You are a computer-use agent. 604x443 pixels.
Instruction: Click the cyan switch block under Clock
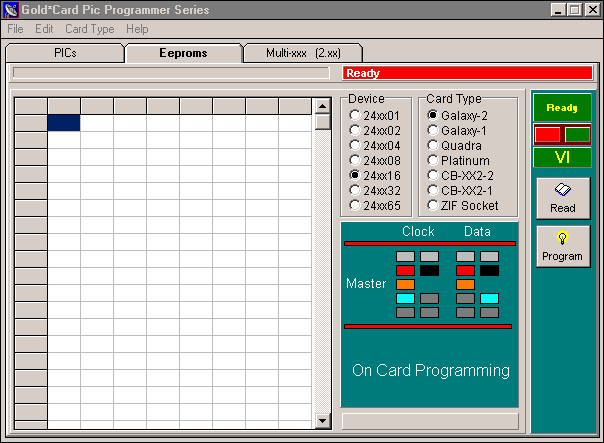(405, 299)
